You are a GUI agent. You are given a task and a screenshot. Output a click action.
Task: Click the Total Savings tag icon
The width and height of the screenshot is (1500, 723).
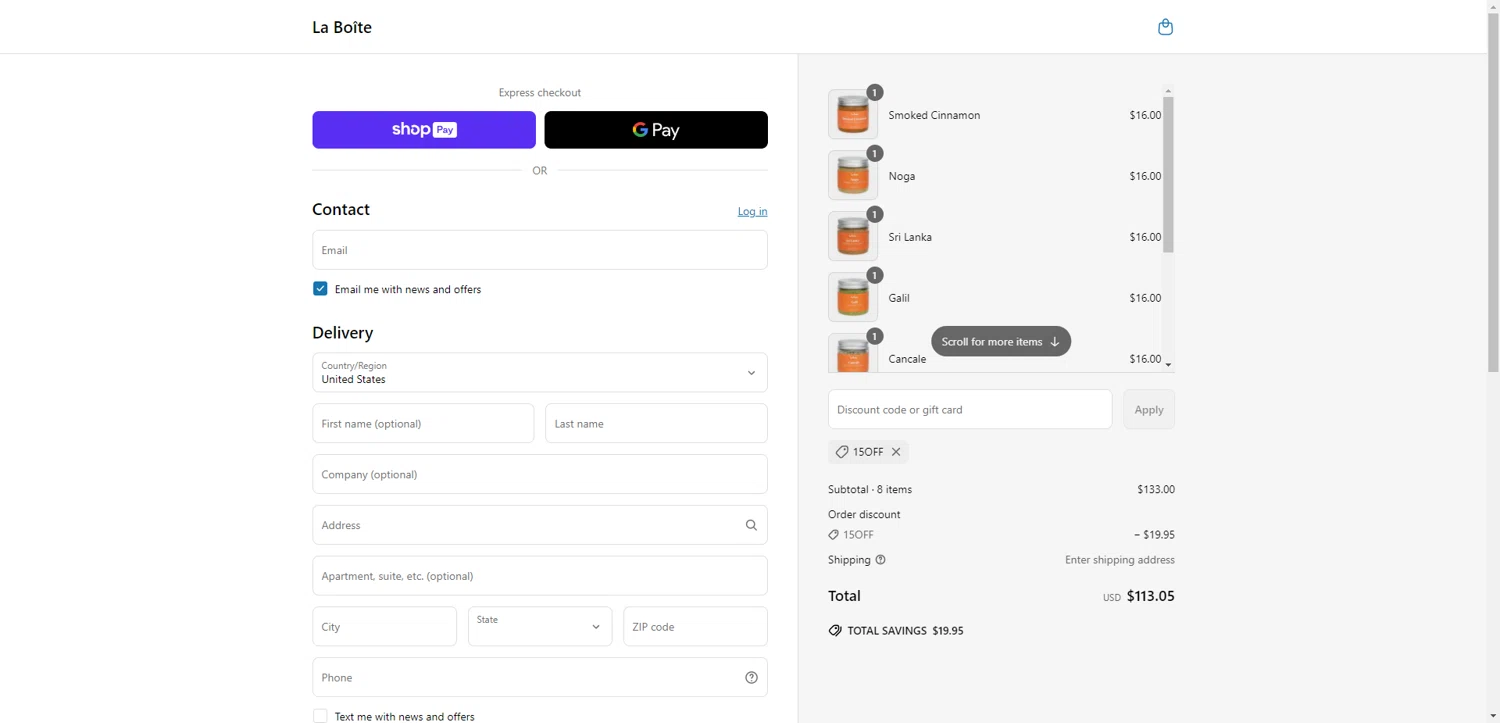point(835,631)
